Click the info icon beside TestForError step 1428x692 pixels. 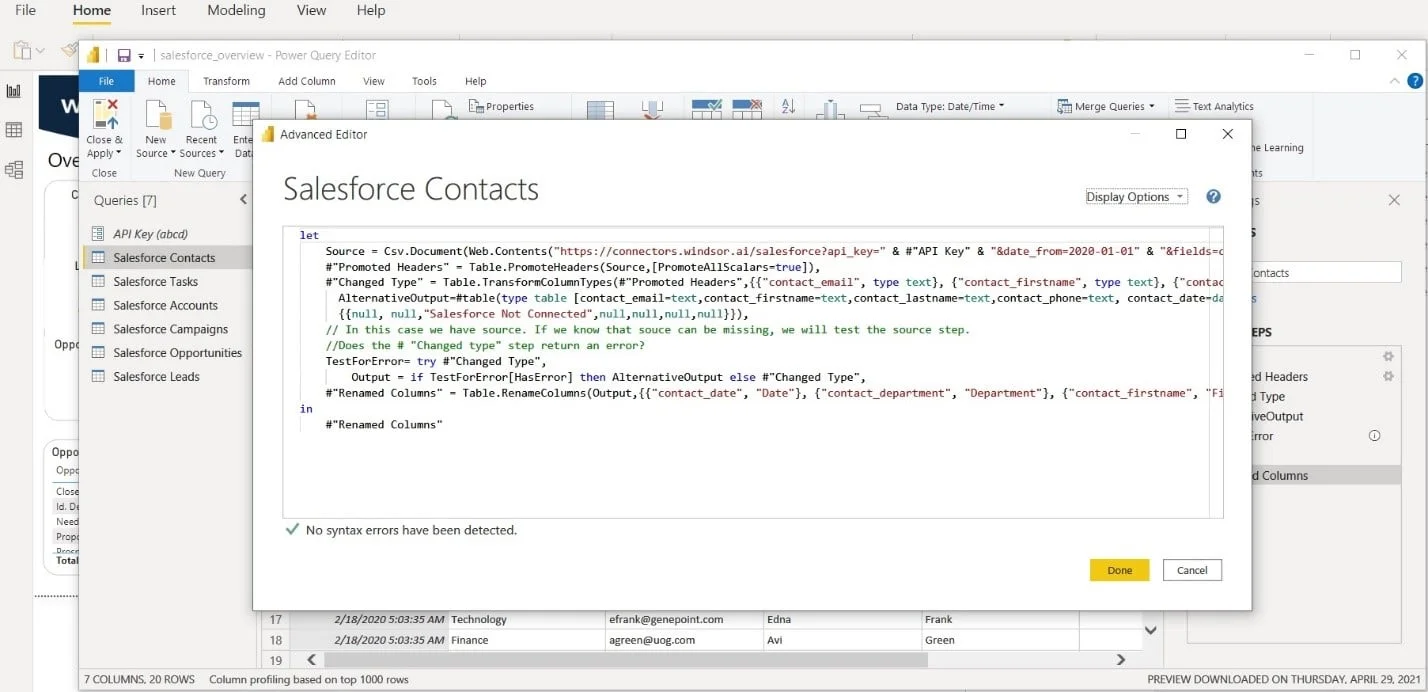1374,436
